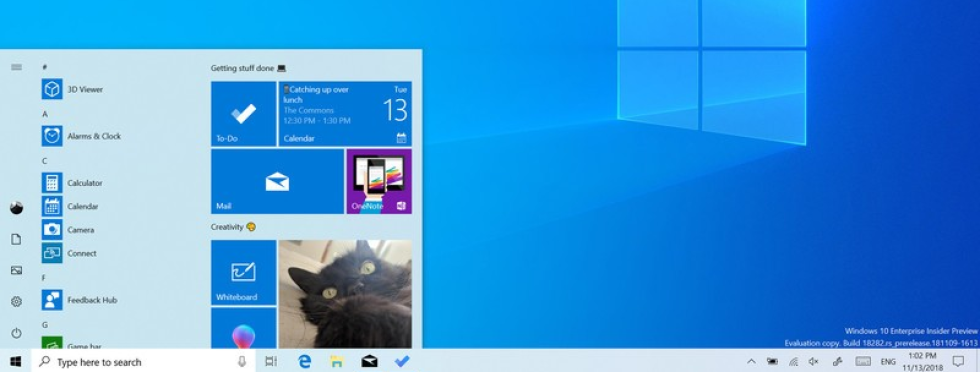Click the Start button
This screenshot has width=980, height=372.
click(16, 361)
